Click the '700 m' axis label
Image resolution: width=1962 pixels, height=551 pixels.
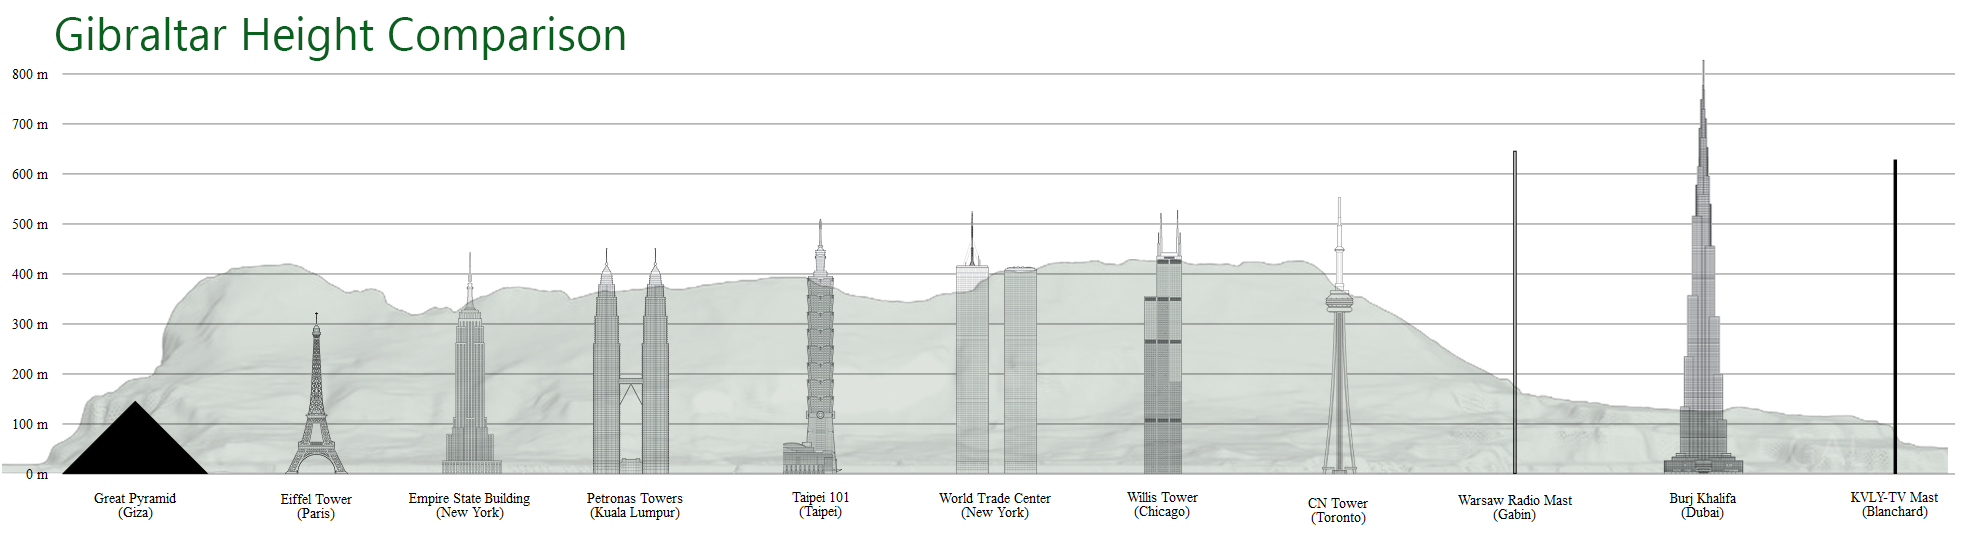pos(30,124)
